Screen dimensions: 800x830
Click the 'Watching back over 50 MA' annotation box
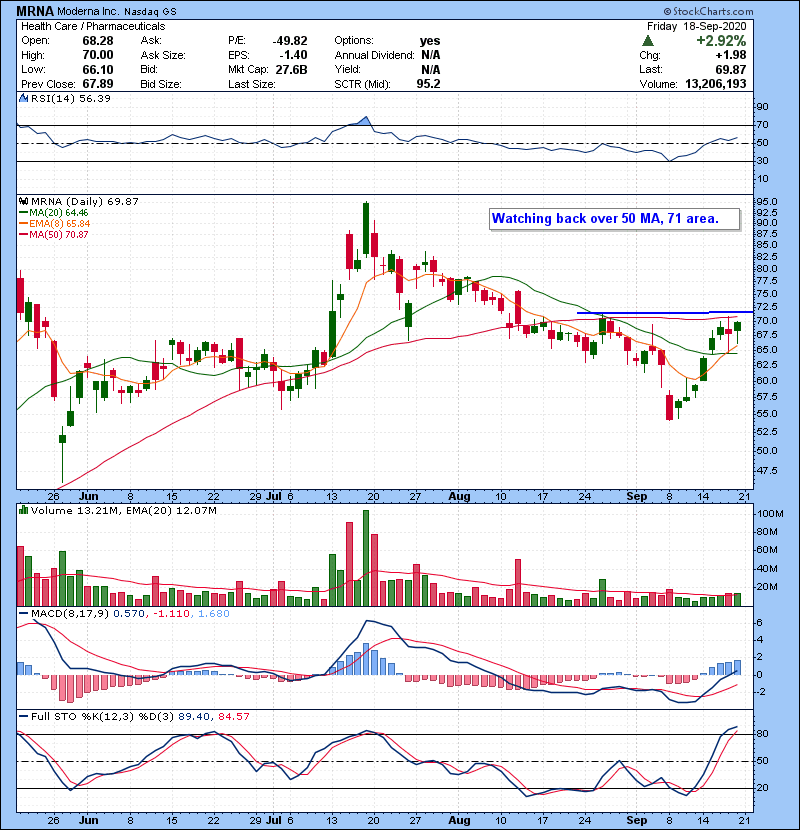coord(615,219)
